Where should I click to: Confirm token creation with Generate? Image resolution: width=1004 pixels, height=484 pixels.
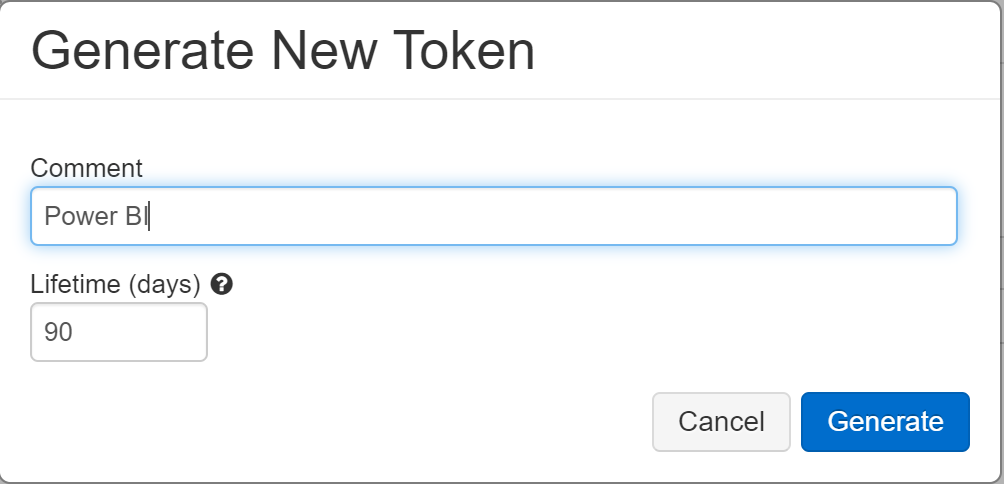[x=885, y=422]
